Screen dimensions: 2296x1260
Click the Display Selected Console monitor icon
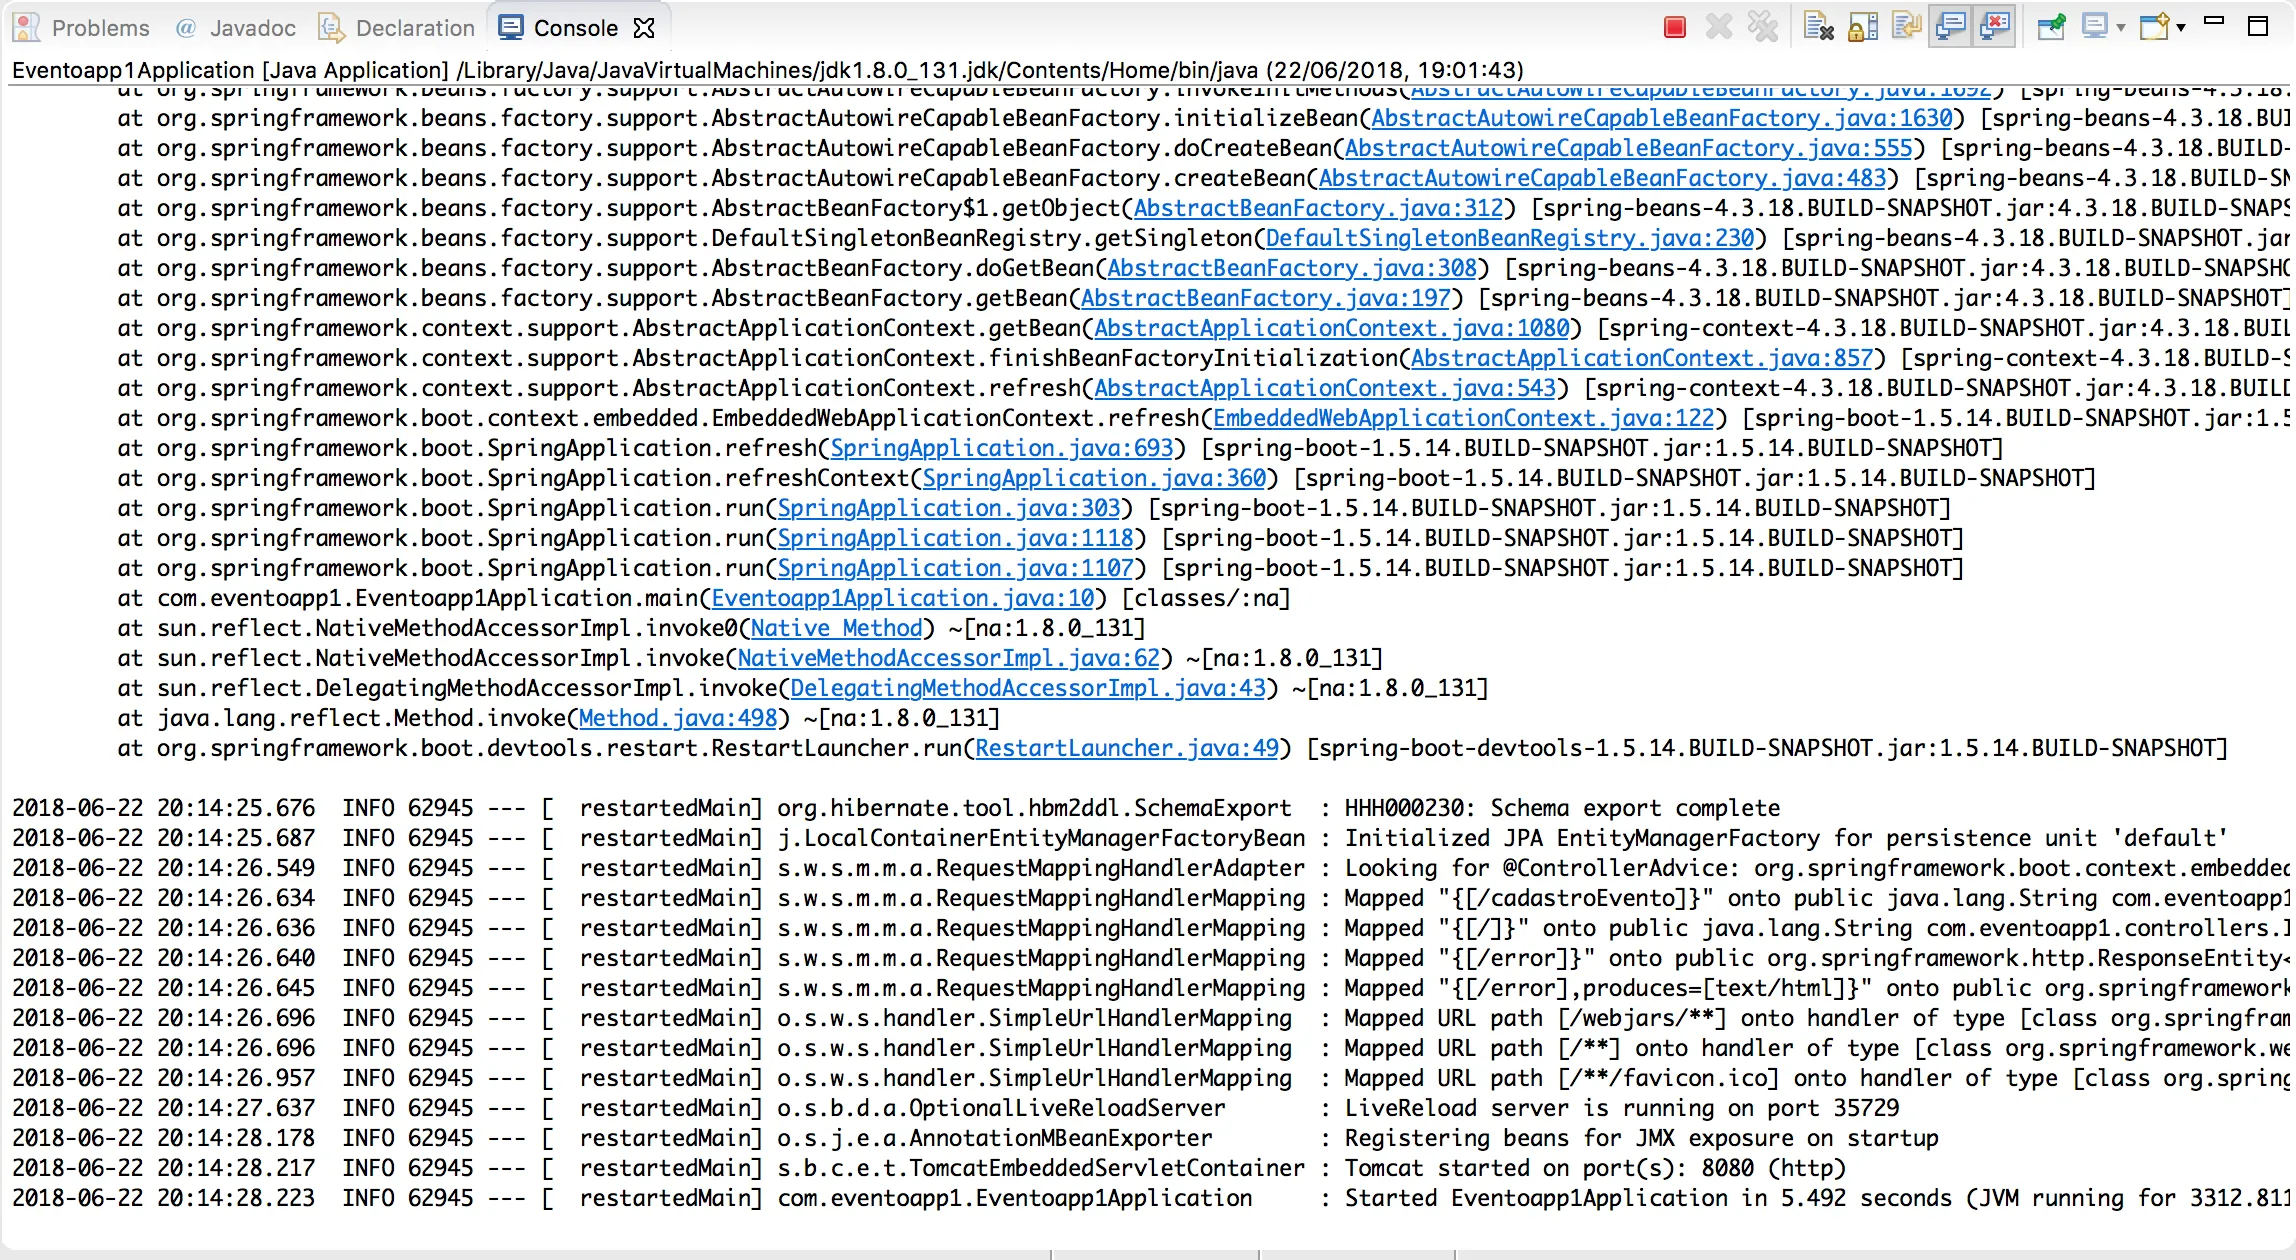pos(2094,27)
